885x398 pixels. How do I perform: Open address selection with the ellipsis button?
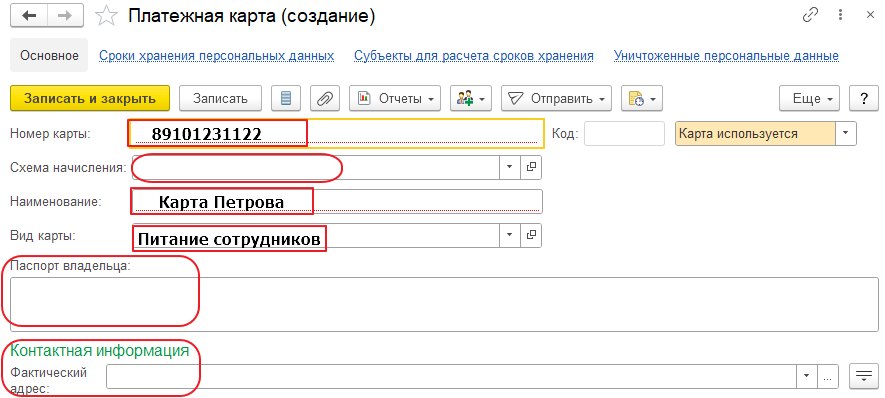(x=827, y=377)
